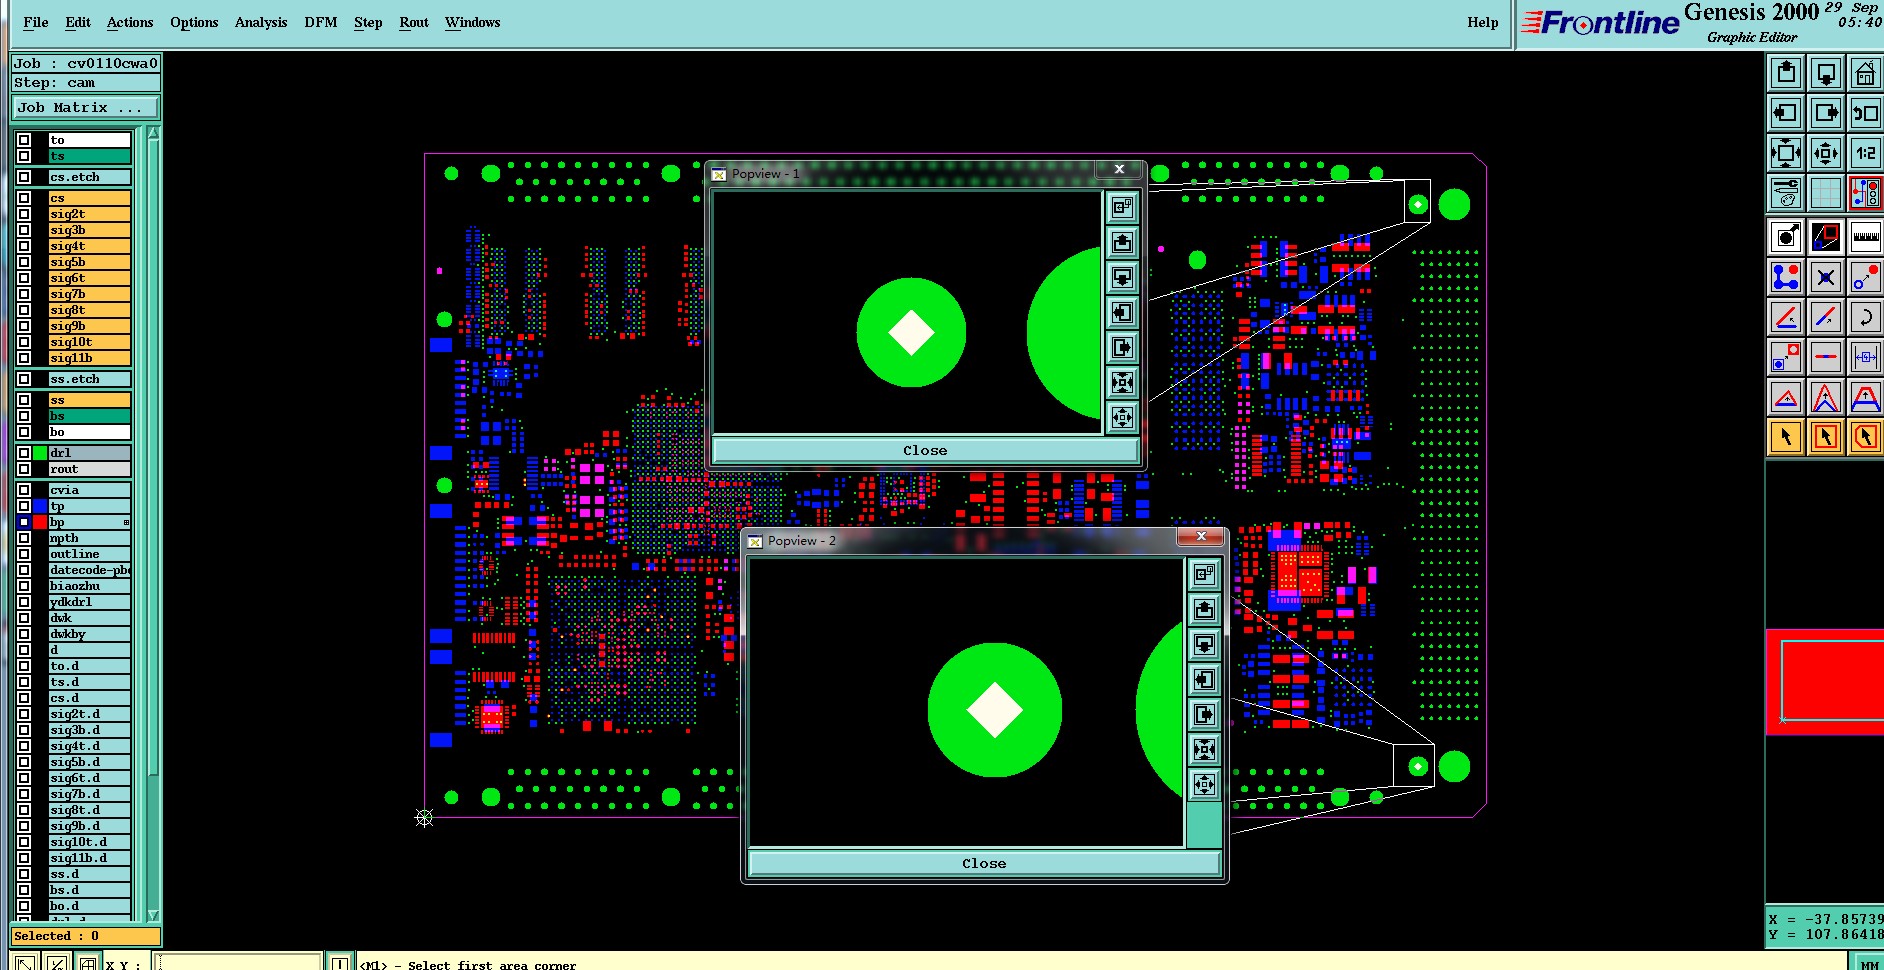Click pan-left icon in Popview 1
1884x970 pixels.
click(1122, 312)
